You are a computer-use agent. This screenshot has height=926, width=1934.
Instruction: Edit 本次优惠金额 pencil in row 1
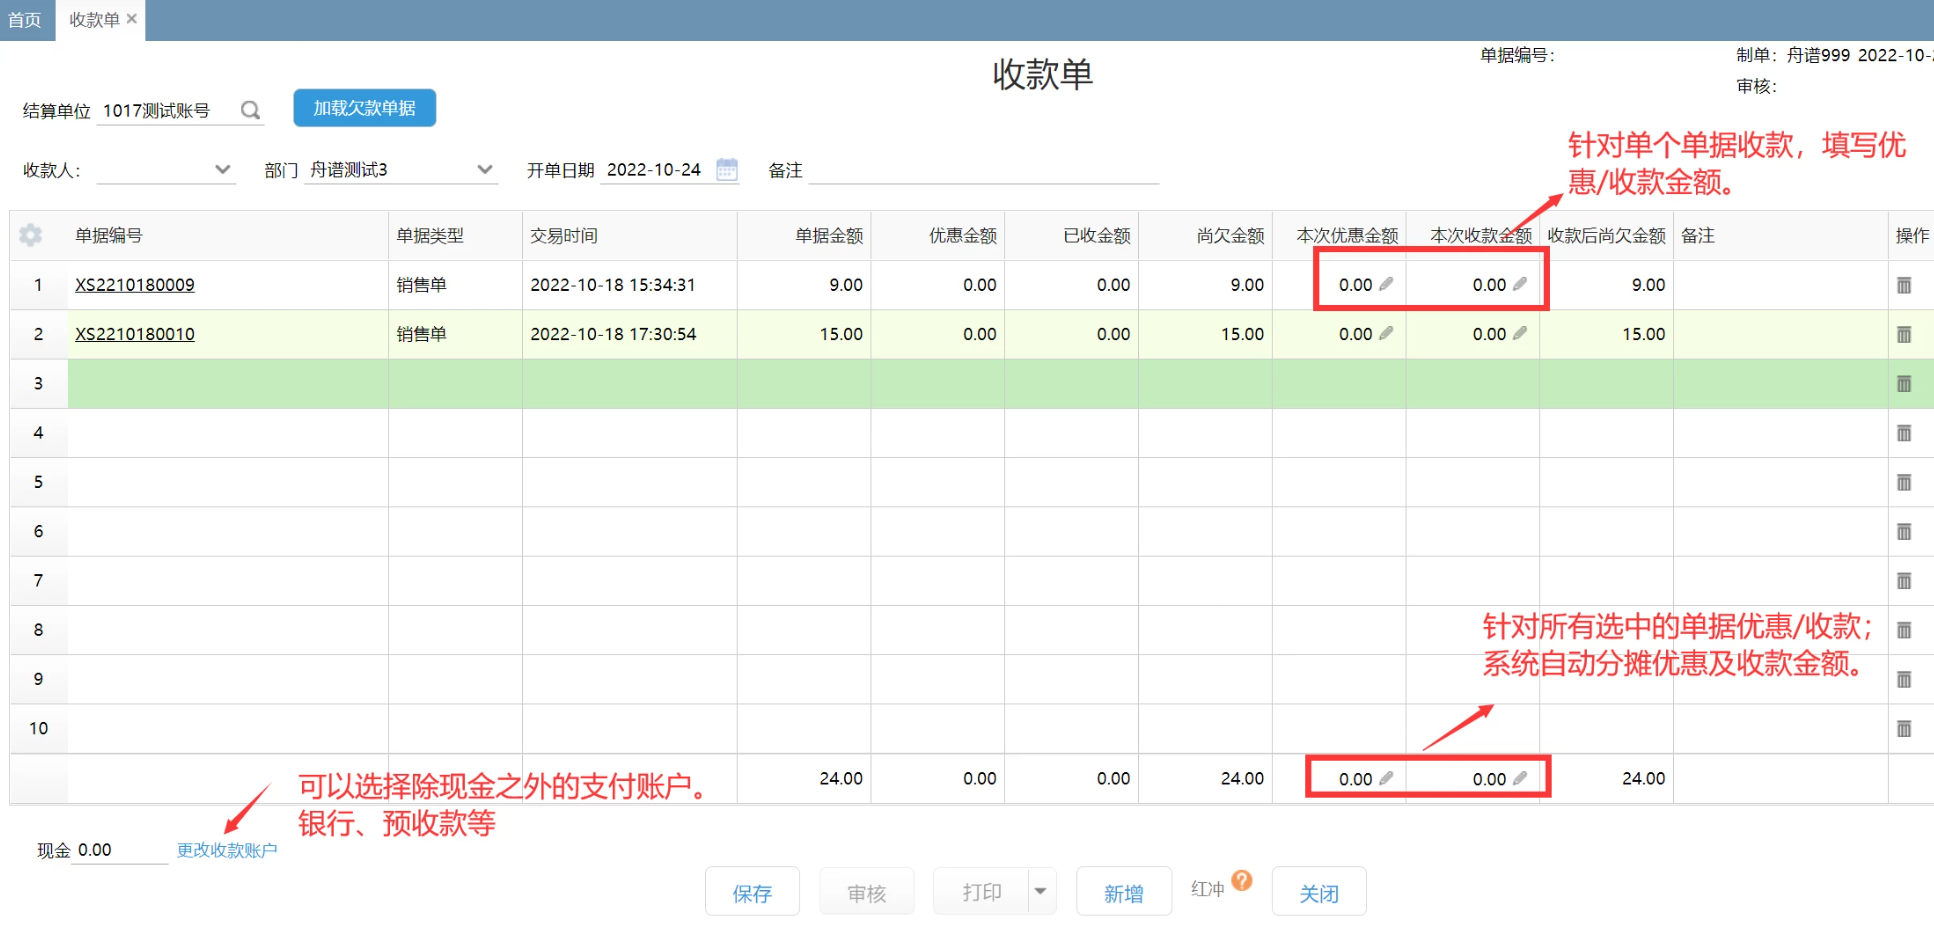(1386, 284)
